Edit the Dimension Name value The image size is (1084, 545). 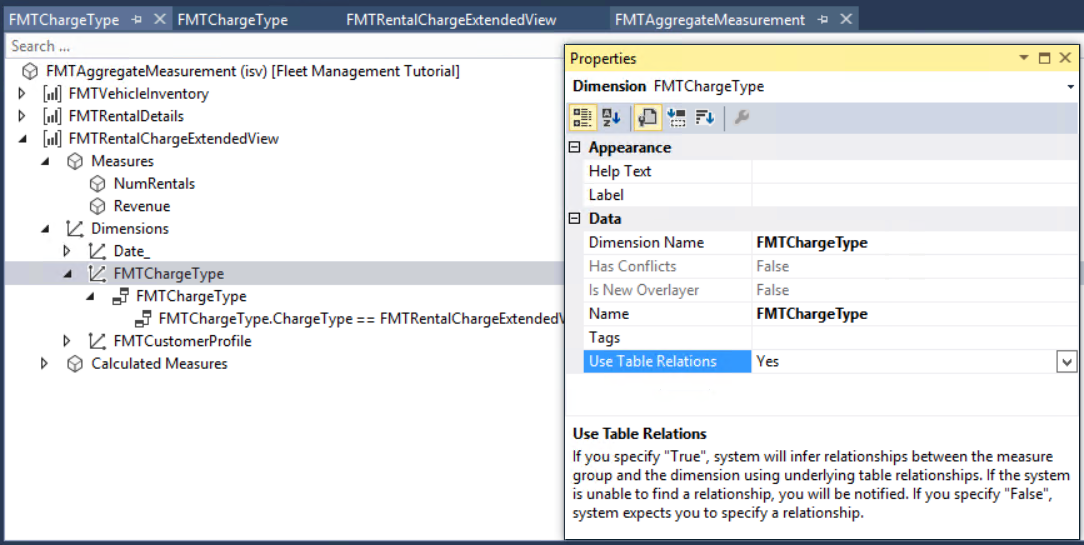(914, 243)
